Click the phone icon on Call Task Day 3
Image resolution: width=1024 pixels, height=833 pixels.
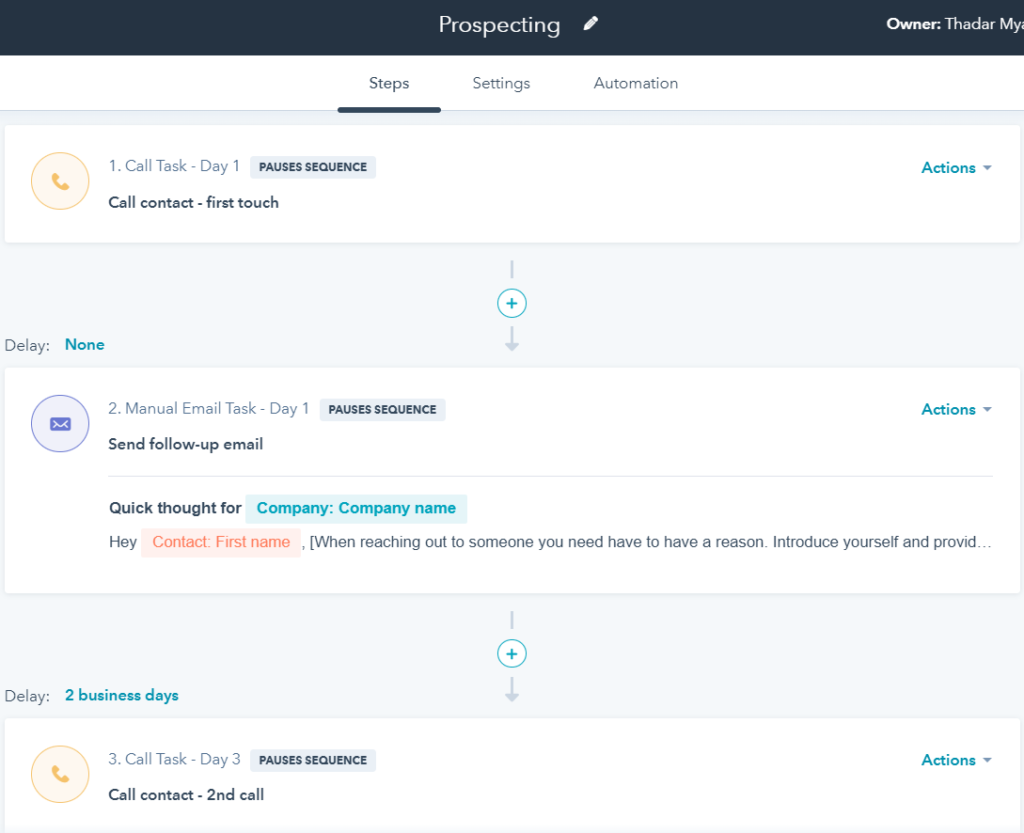(60, 774)
